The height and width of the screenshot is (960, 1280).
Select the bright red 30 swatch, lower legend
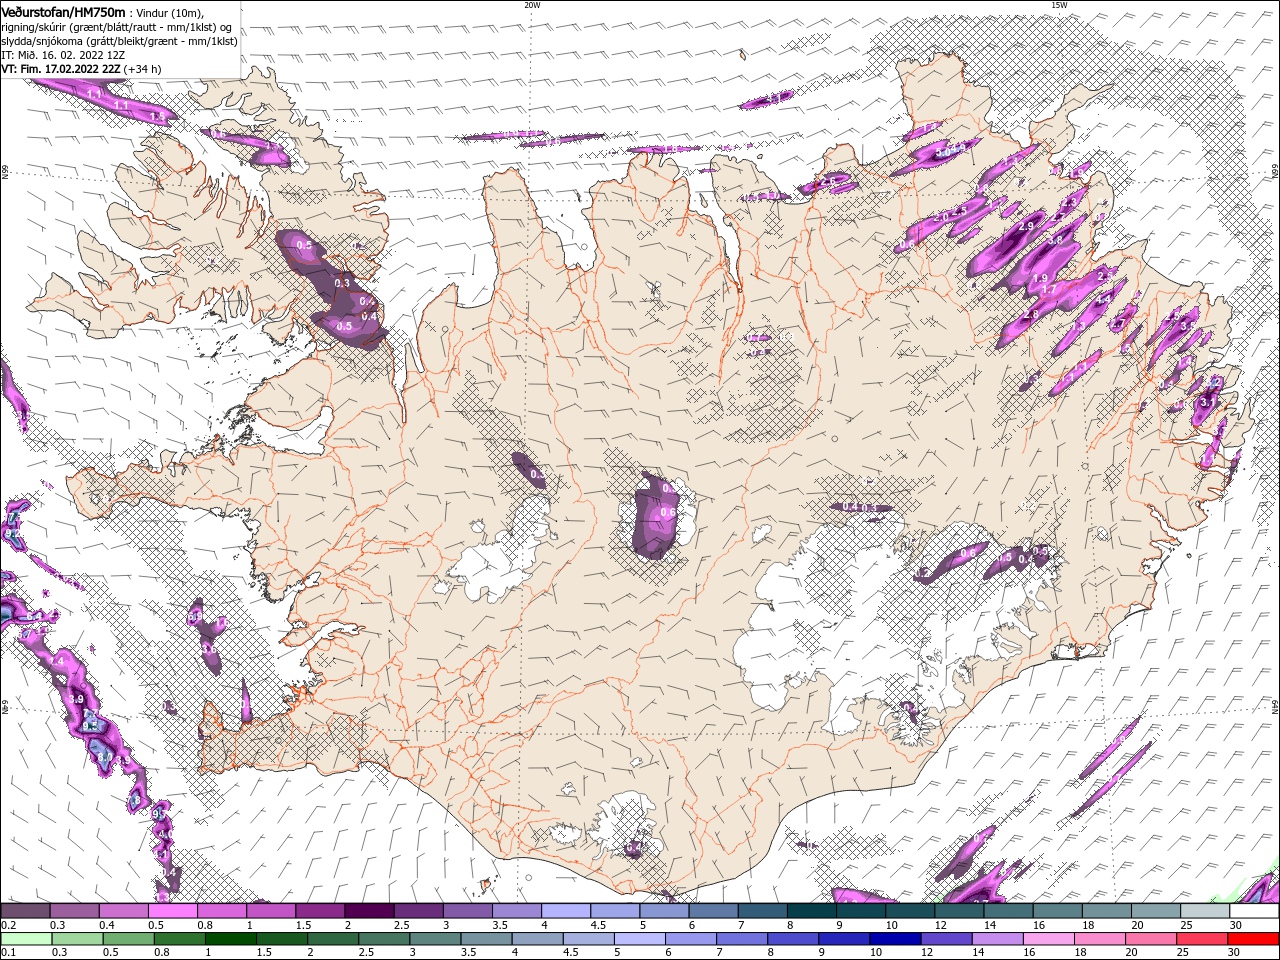1255,938
